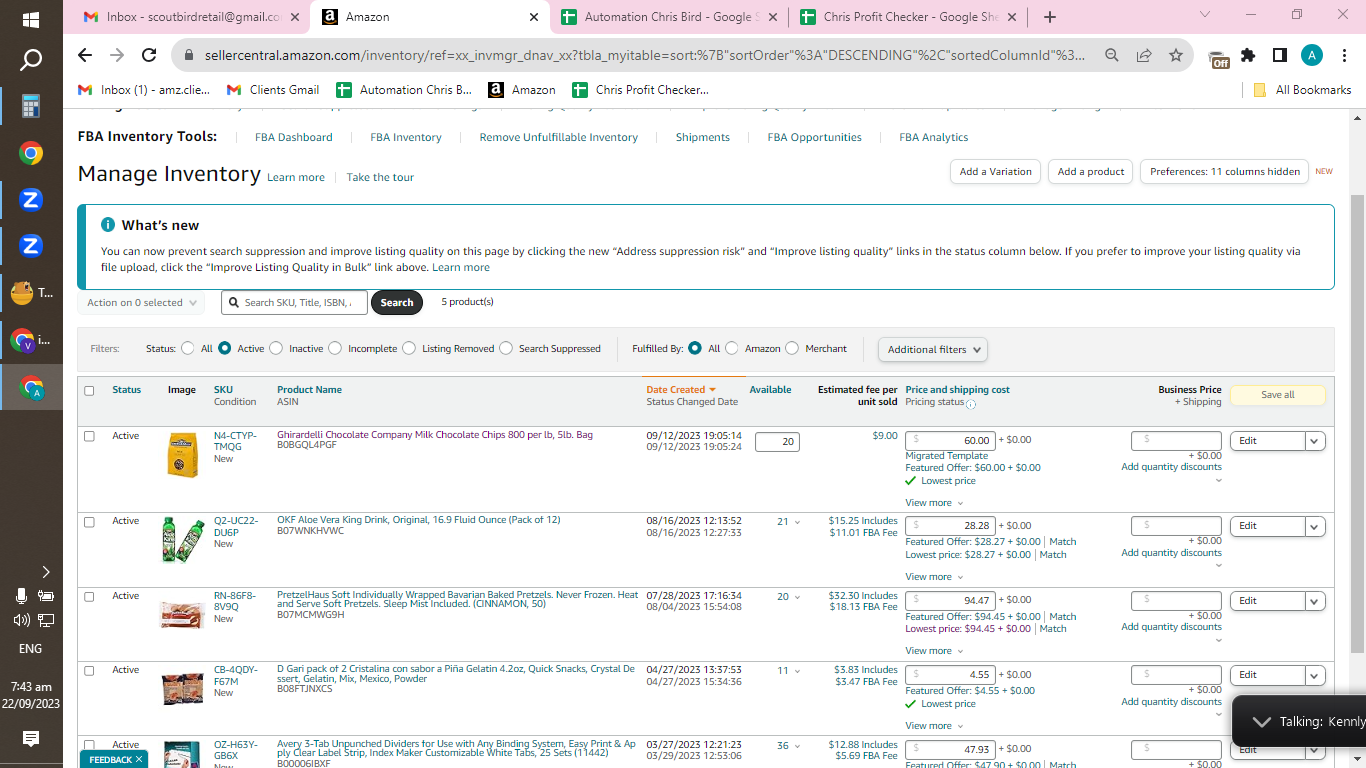Screen dimensions: 1366x768
Task: Open the Action on 0 selected dropdown
Action: [142, 303]
